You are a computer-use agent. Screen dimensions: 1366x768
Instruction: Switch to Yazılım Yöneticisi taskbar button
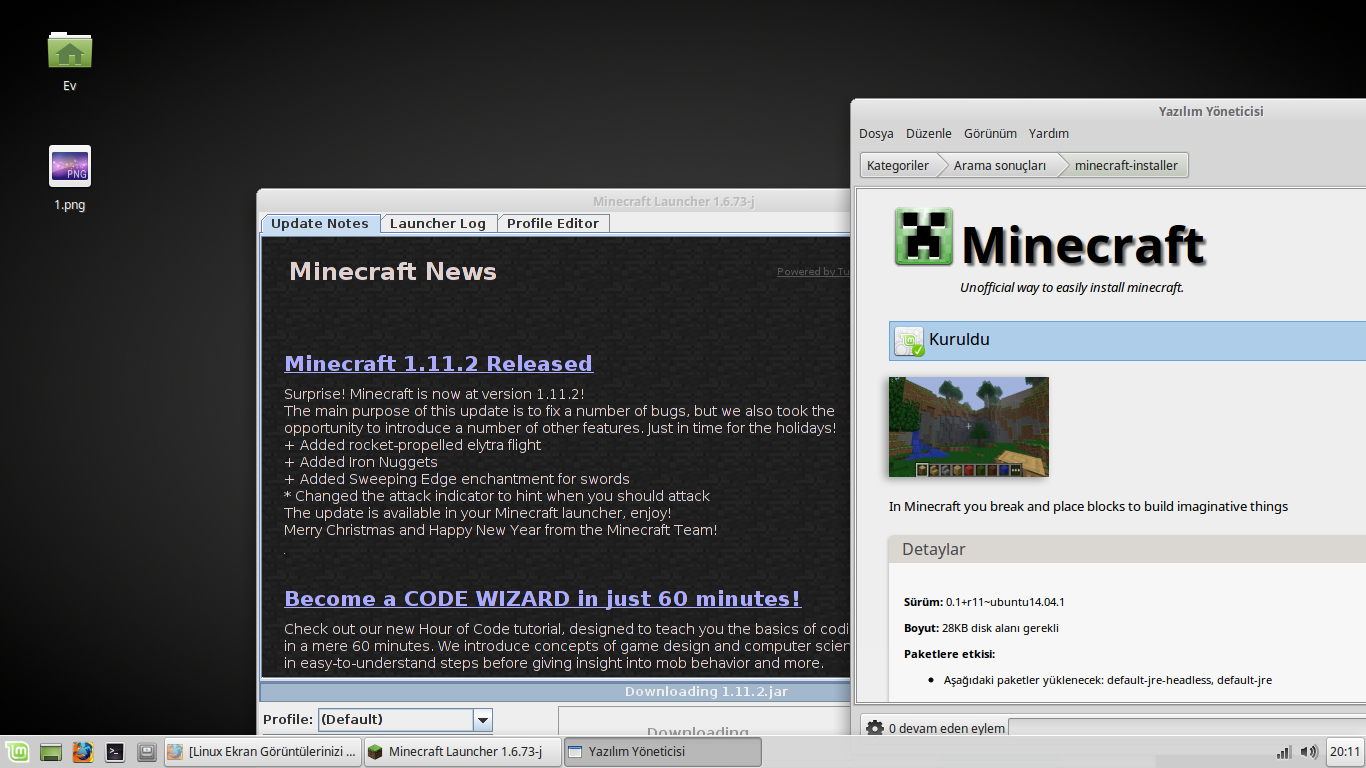(x=662, y=751)
